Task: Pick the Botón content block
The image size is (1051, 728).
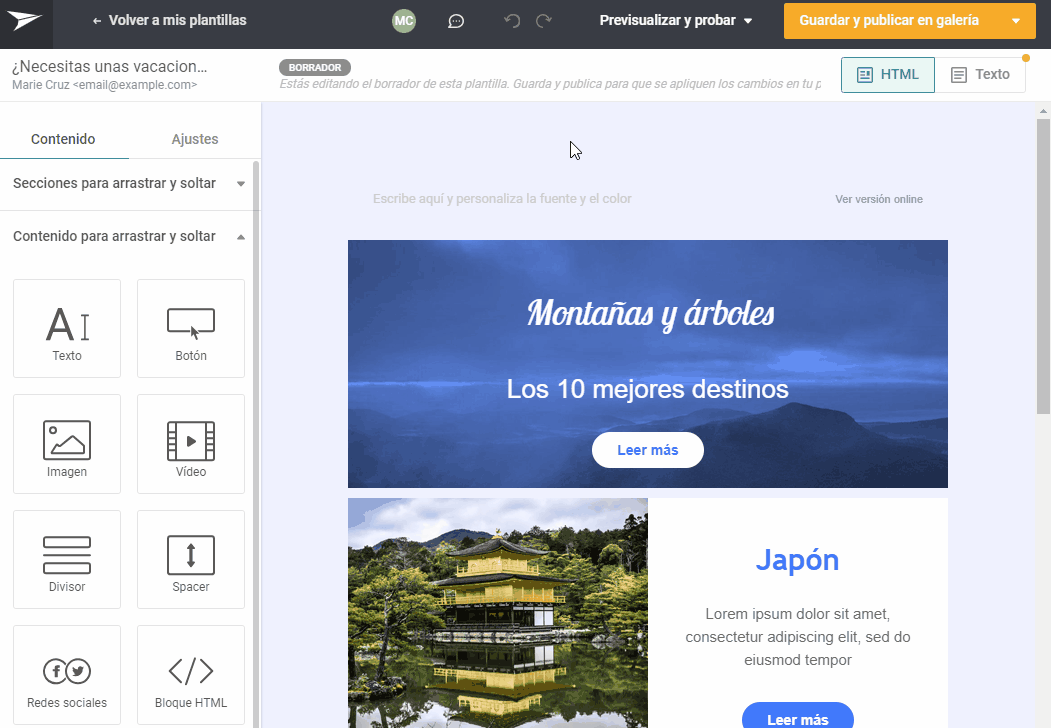Action: 191,328
